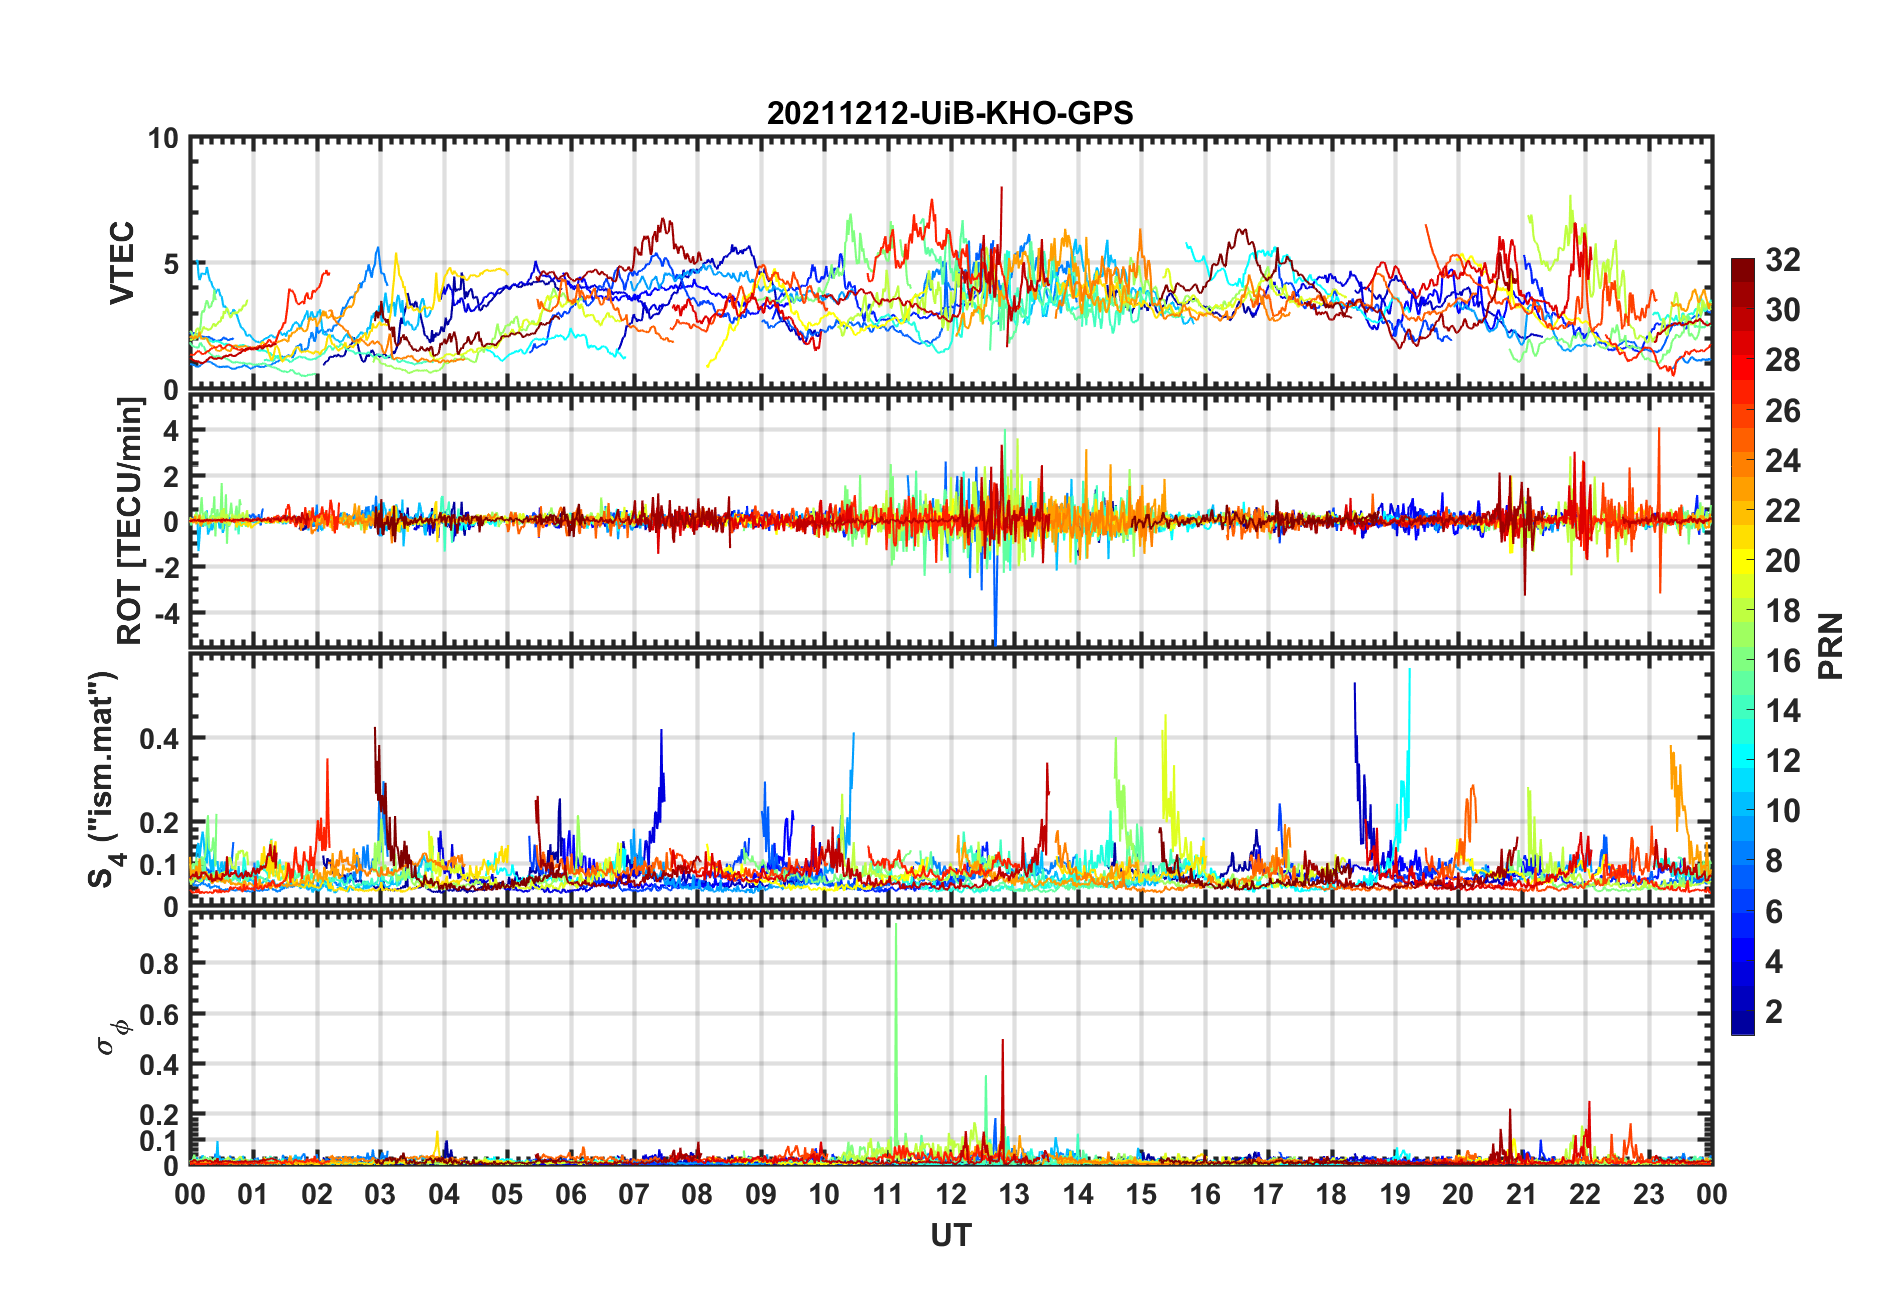This screenshot has height=1292, width=1902.
Task: Click the UT x-axis label
Action: pos(950,1236)
